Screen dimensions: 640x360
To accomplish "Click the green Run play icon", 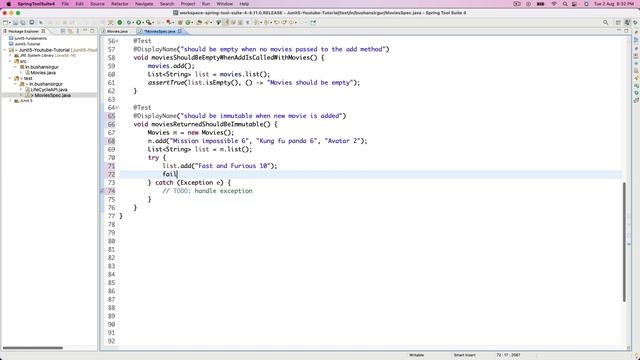I will pos(139,22).
